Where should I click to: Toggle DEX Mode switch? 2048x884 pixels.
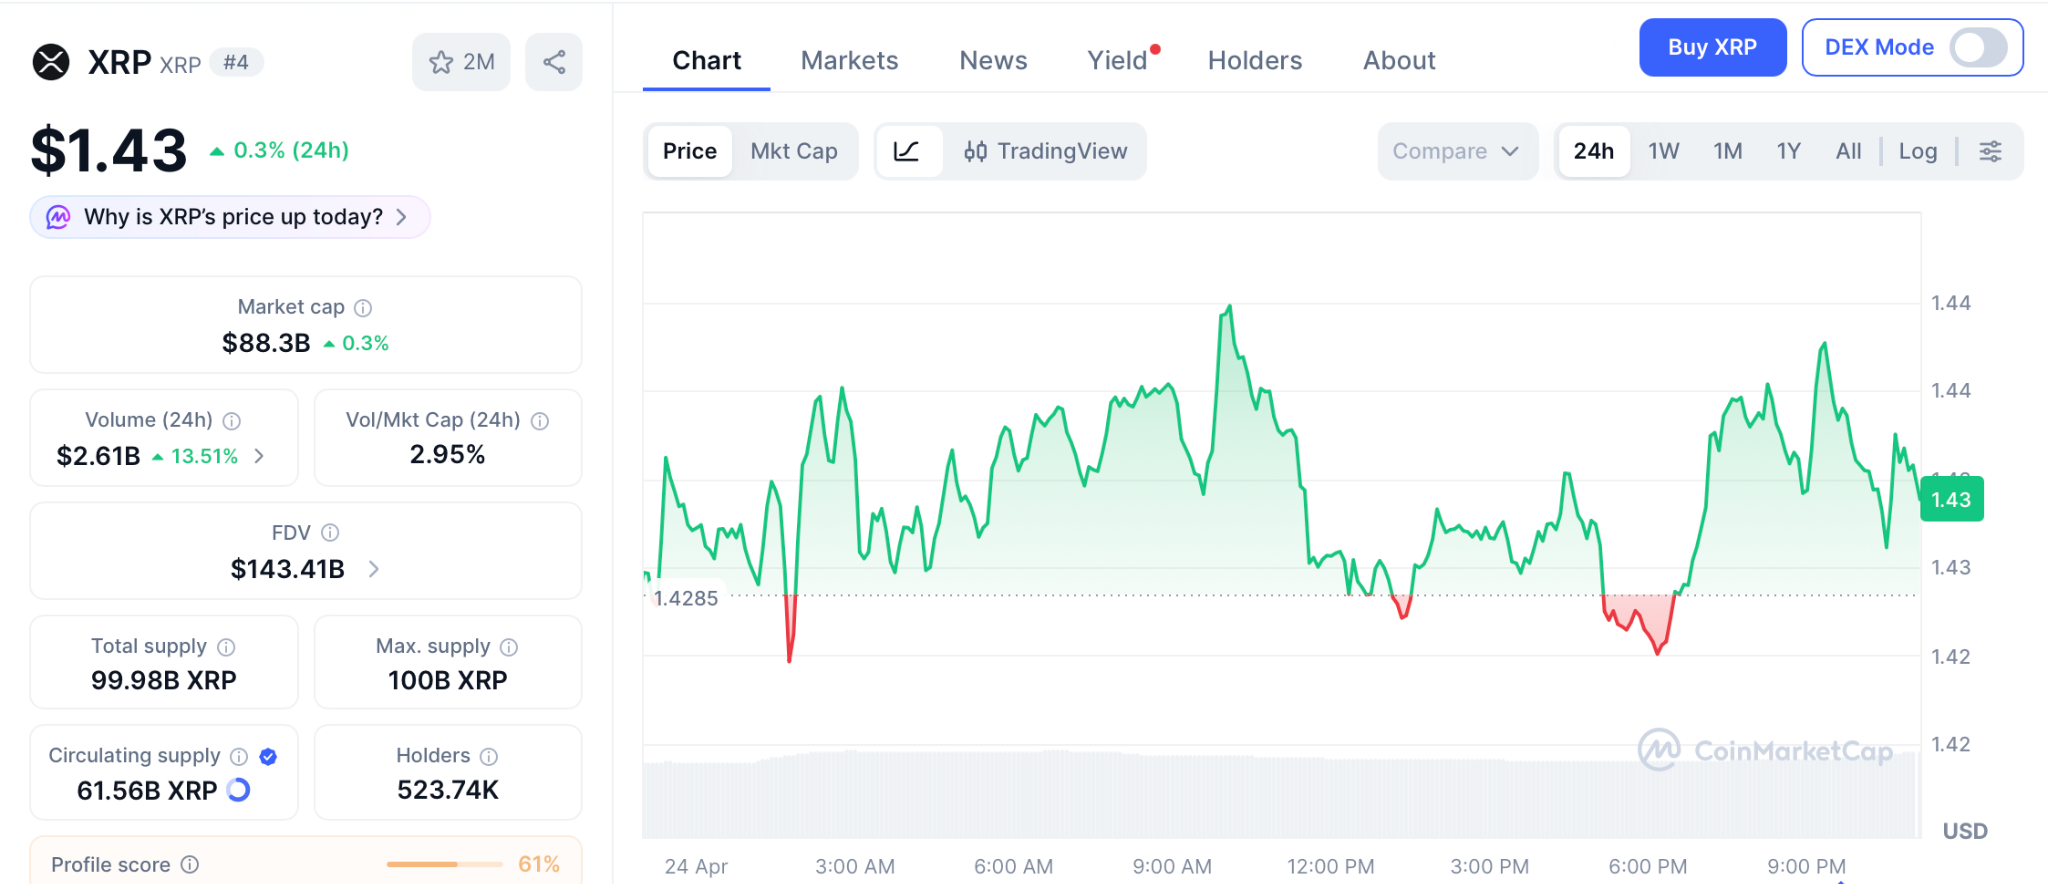coord(1978,47)
